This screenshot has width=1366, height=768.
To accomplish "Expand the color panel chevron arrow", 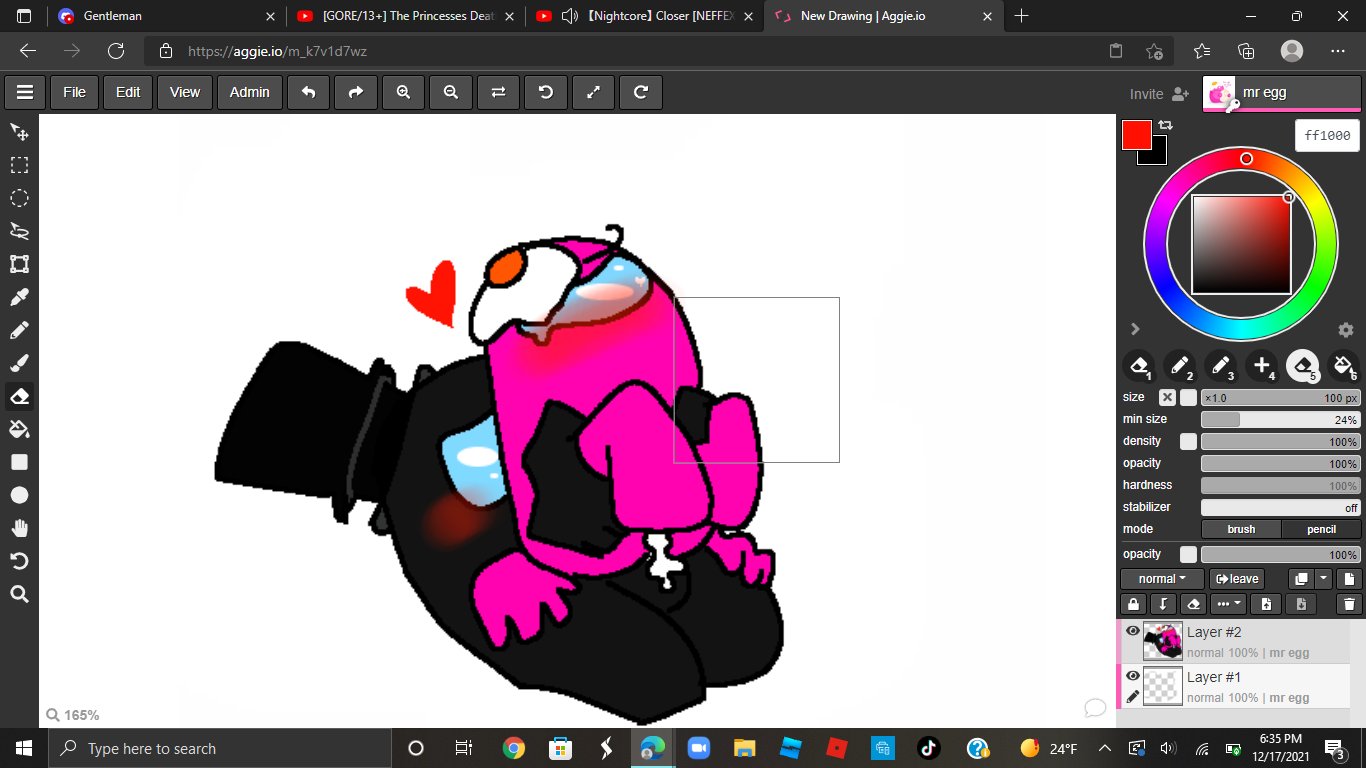I will [1135, 329].
